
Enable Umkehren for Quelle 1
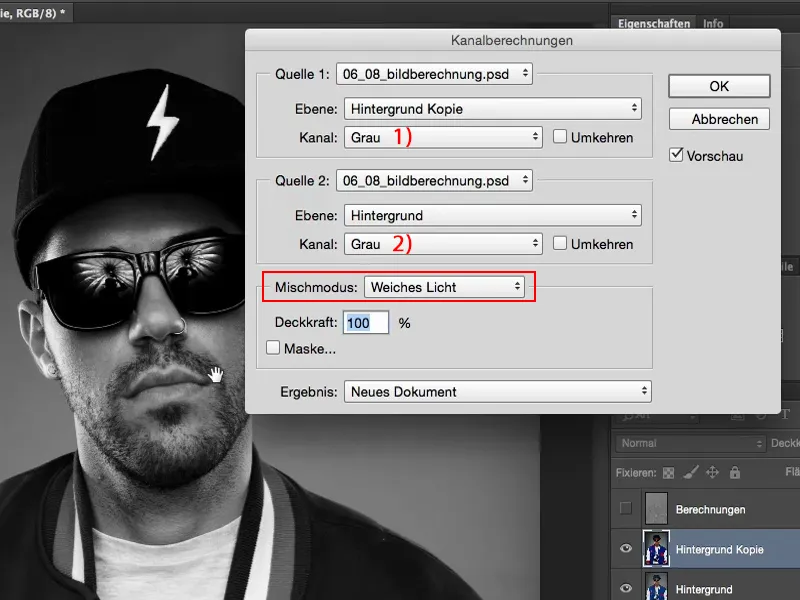coord(560,137)
